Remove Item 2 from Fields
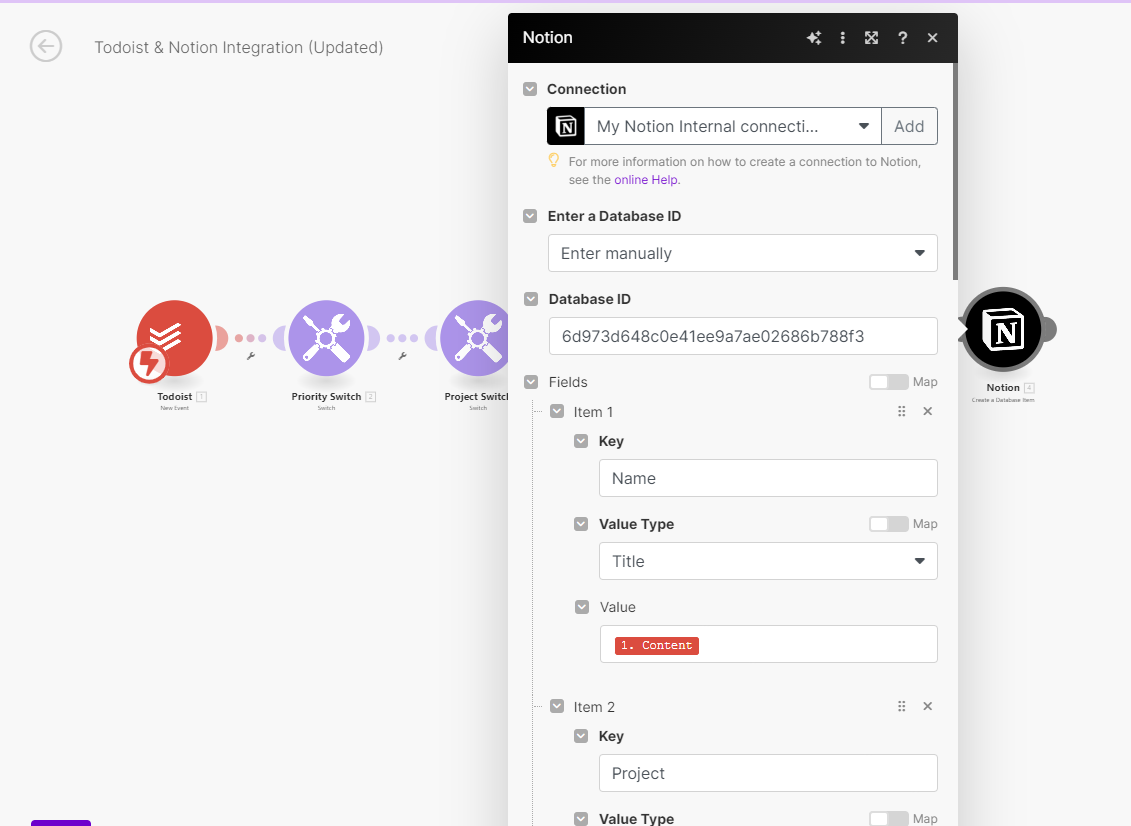 tap(928, 706)
